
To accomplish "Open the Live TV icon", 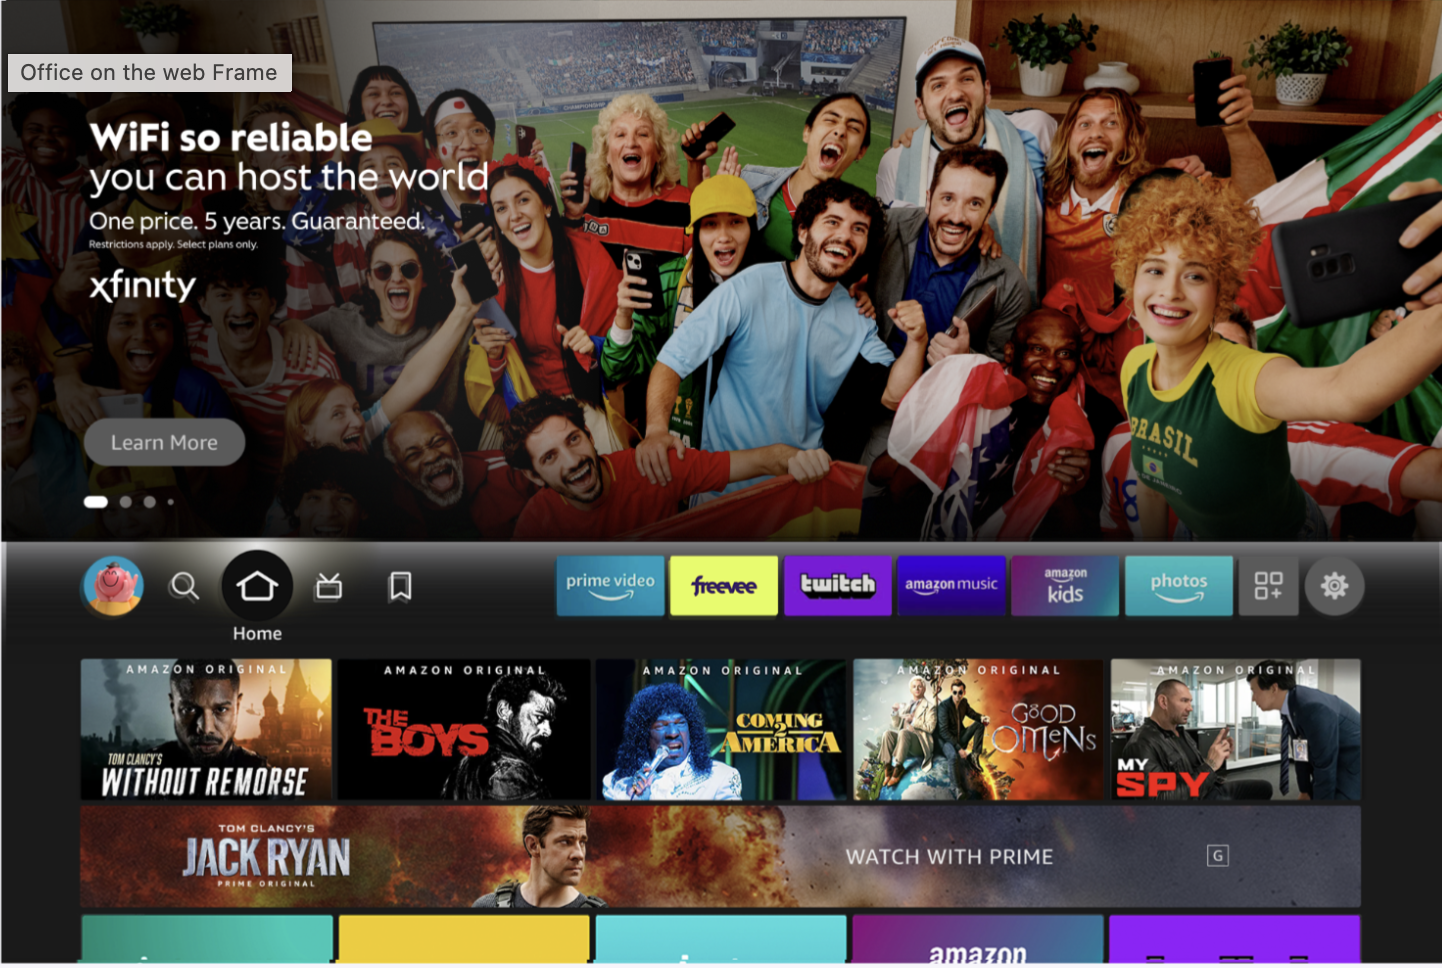I will [x=329, y=586].
